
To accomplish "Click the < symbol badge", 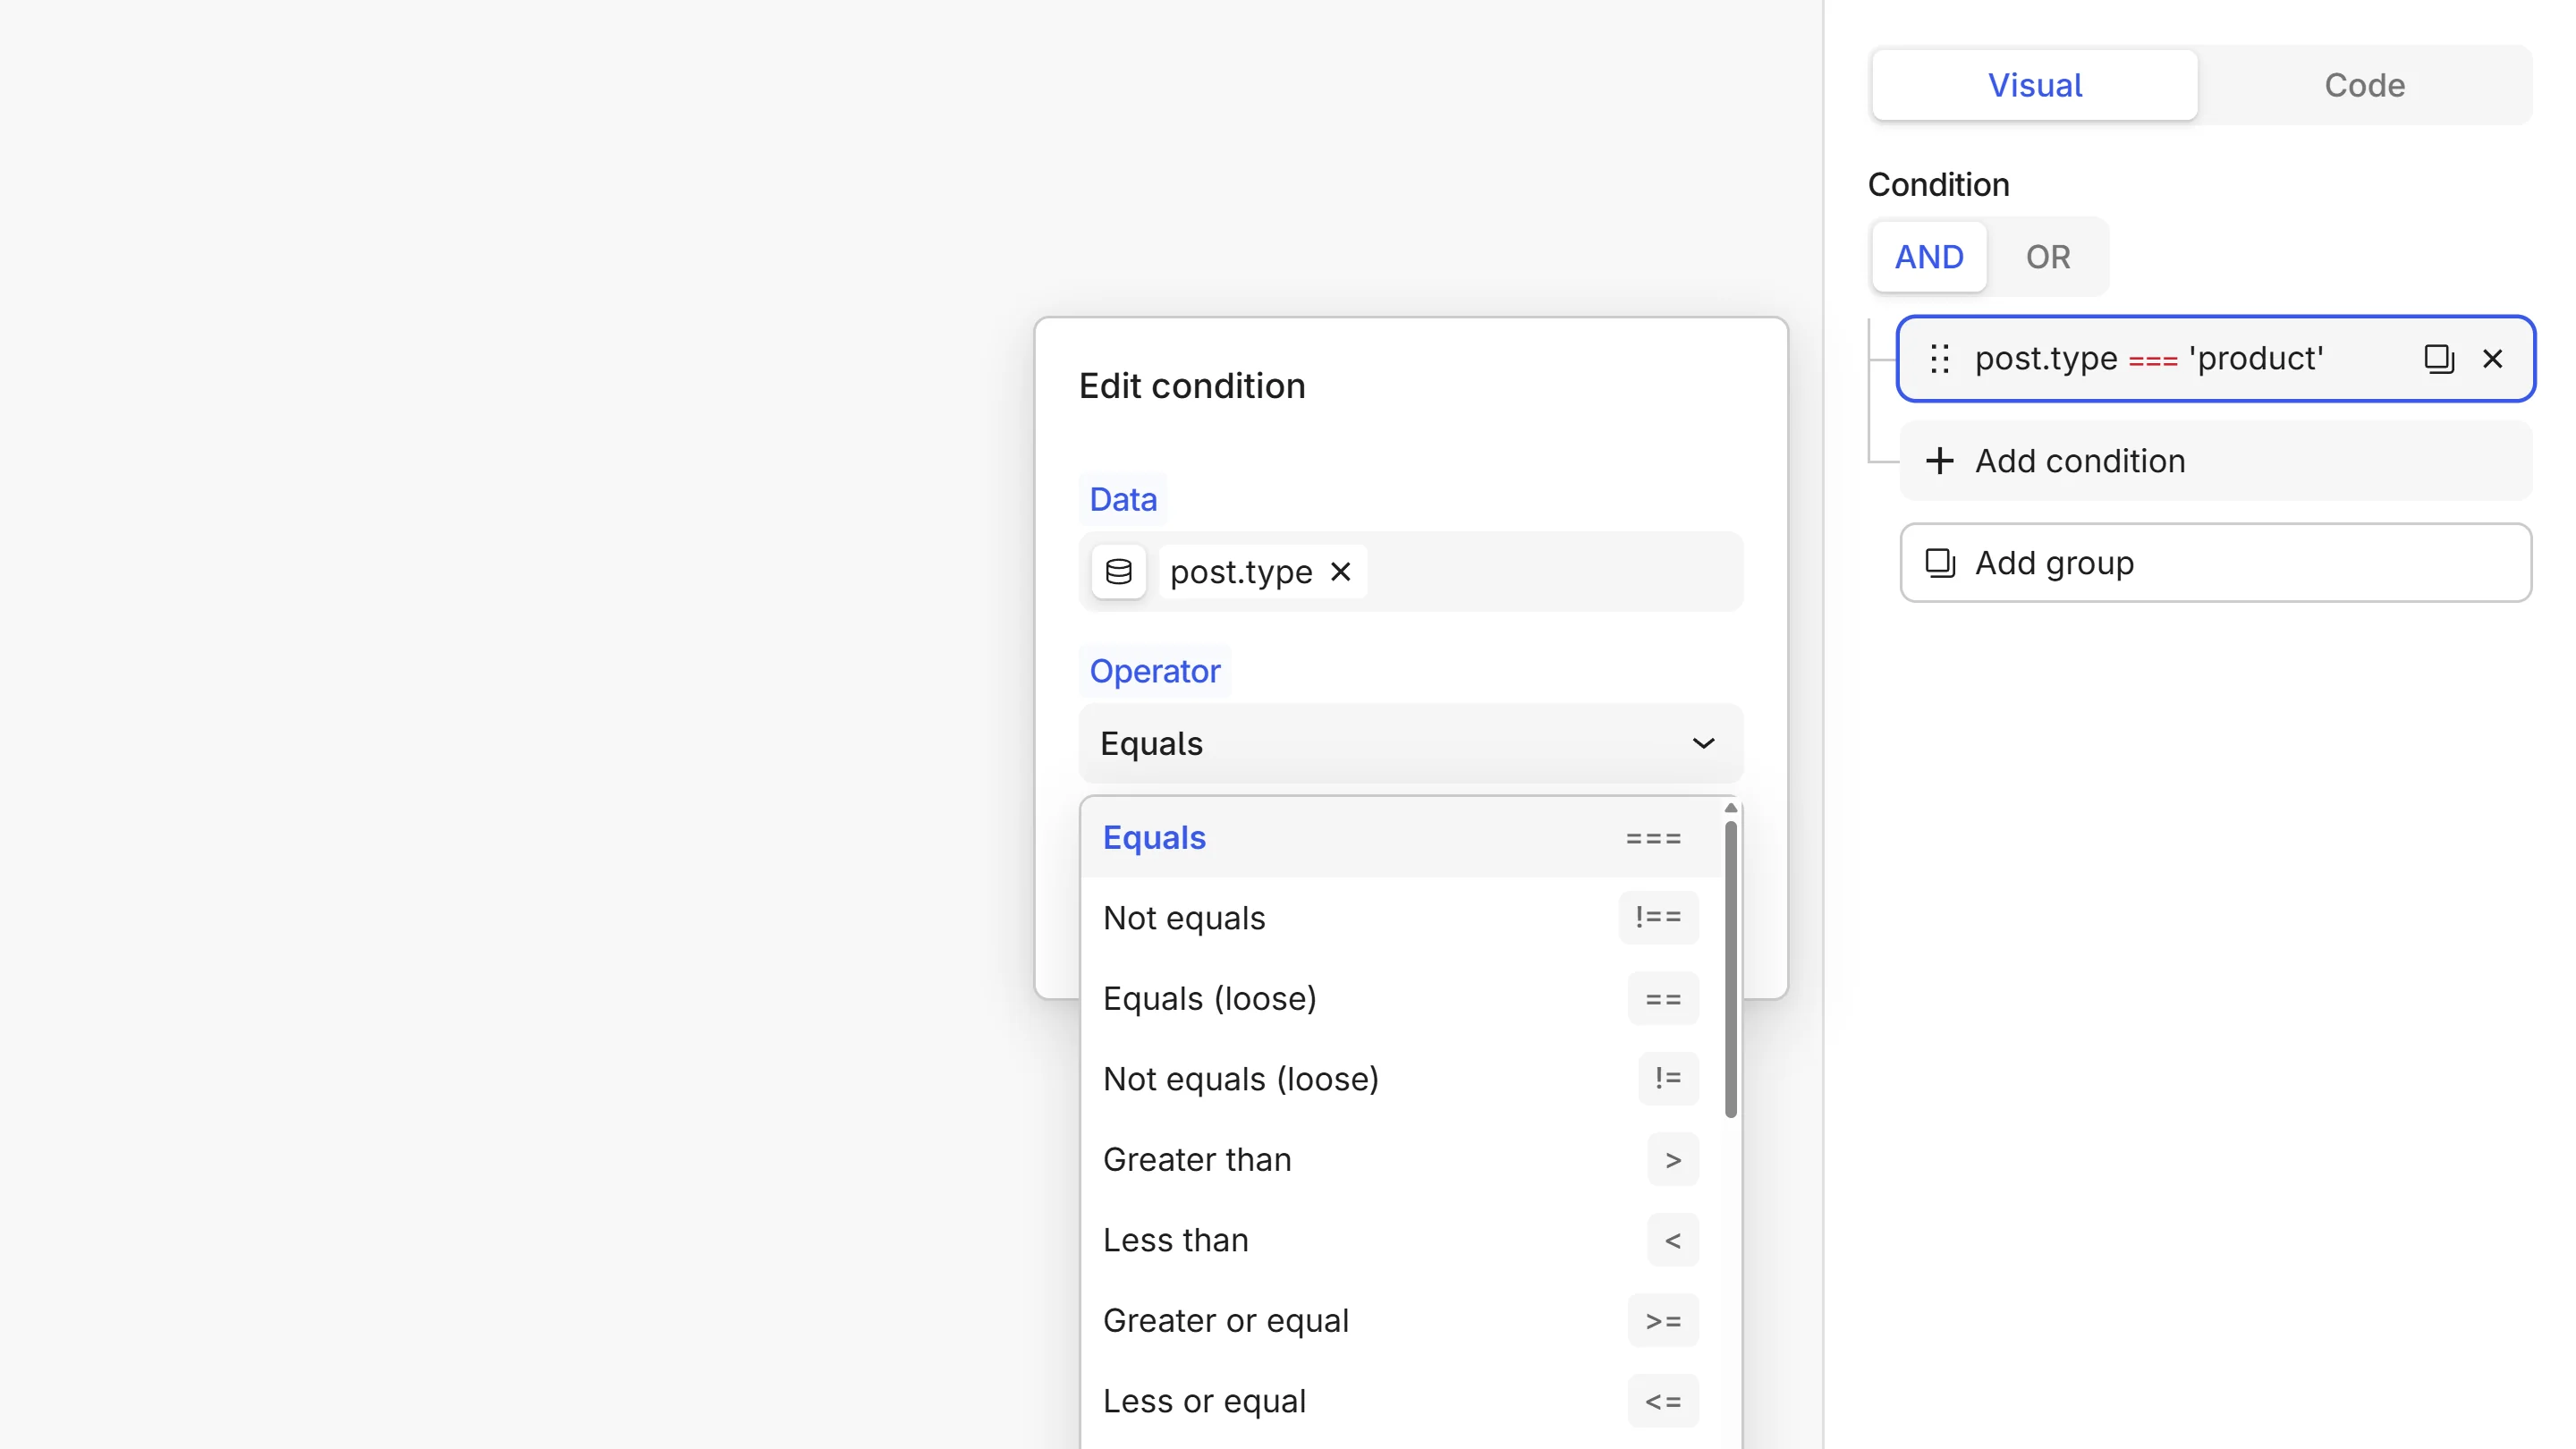I will coord(1673,1239).
